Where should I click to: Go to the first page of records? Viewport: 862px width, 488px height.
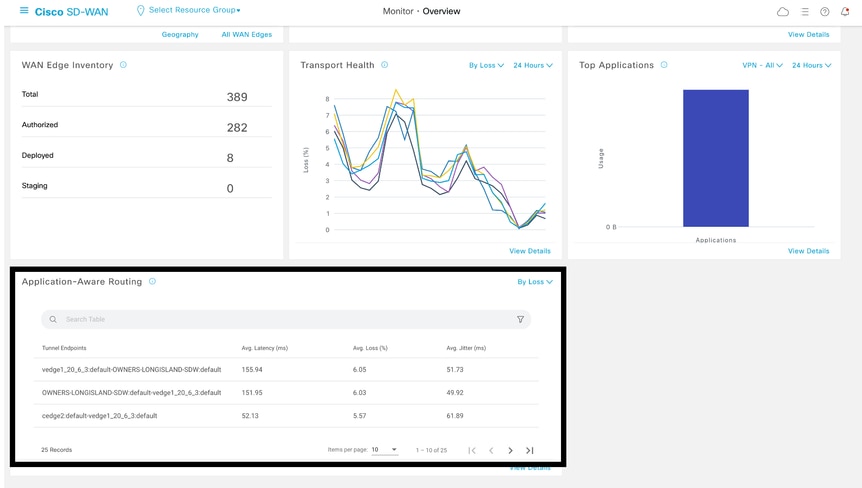472,451
